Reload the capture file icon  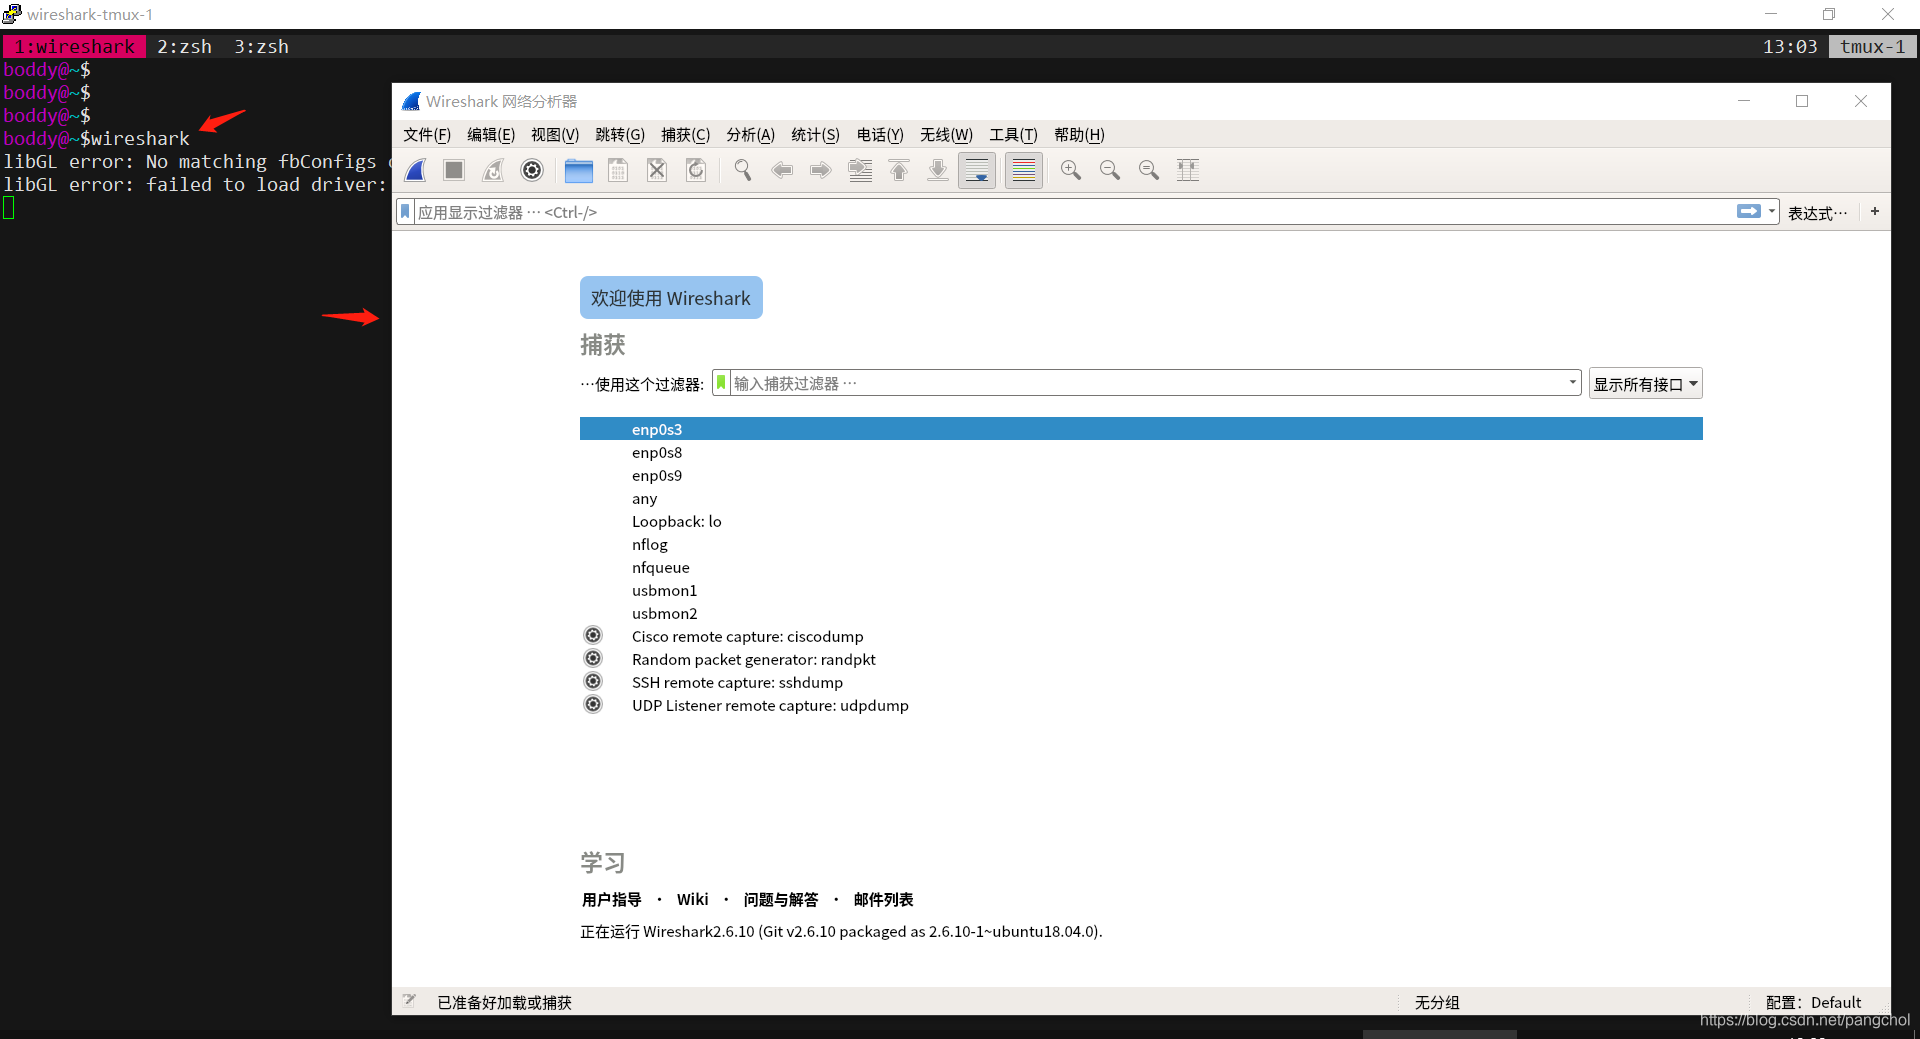pos(696,170)
